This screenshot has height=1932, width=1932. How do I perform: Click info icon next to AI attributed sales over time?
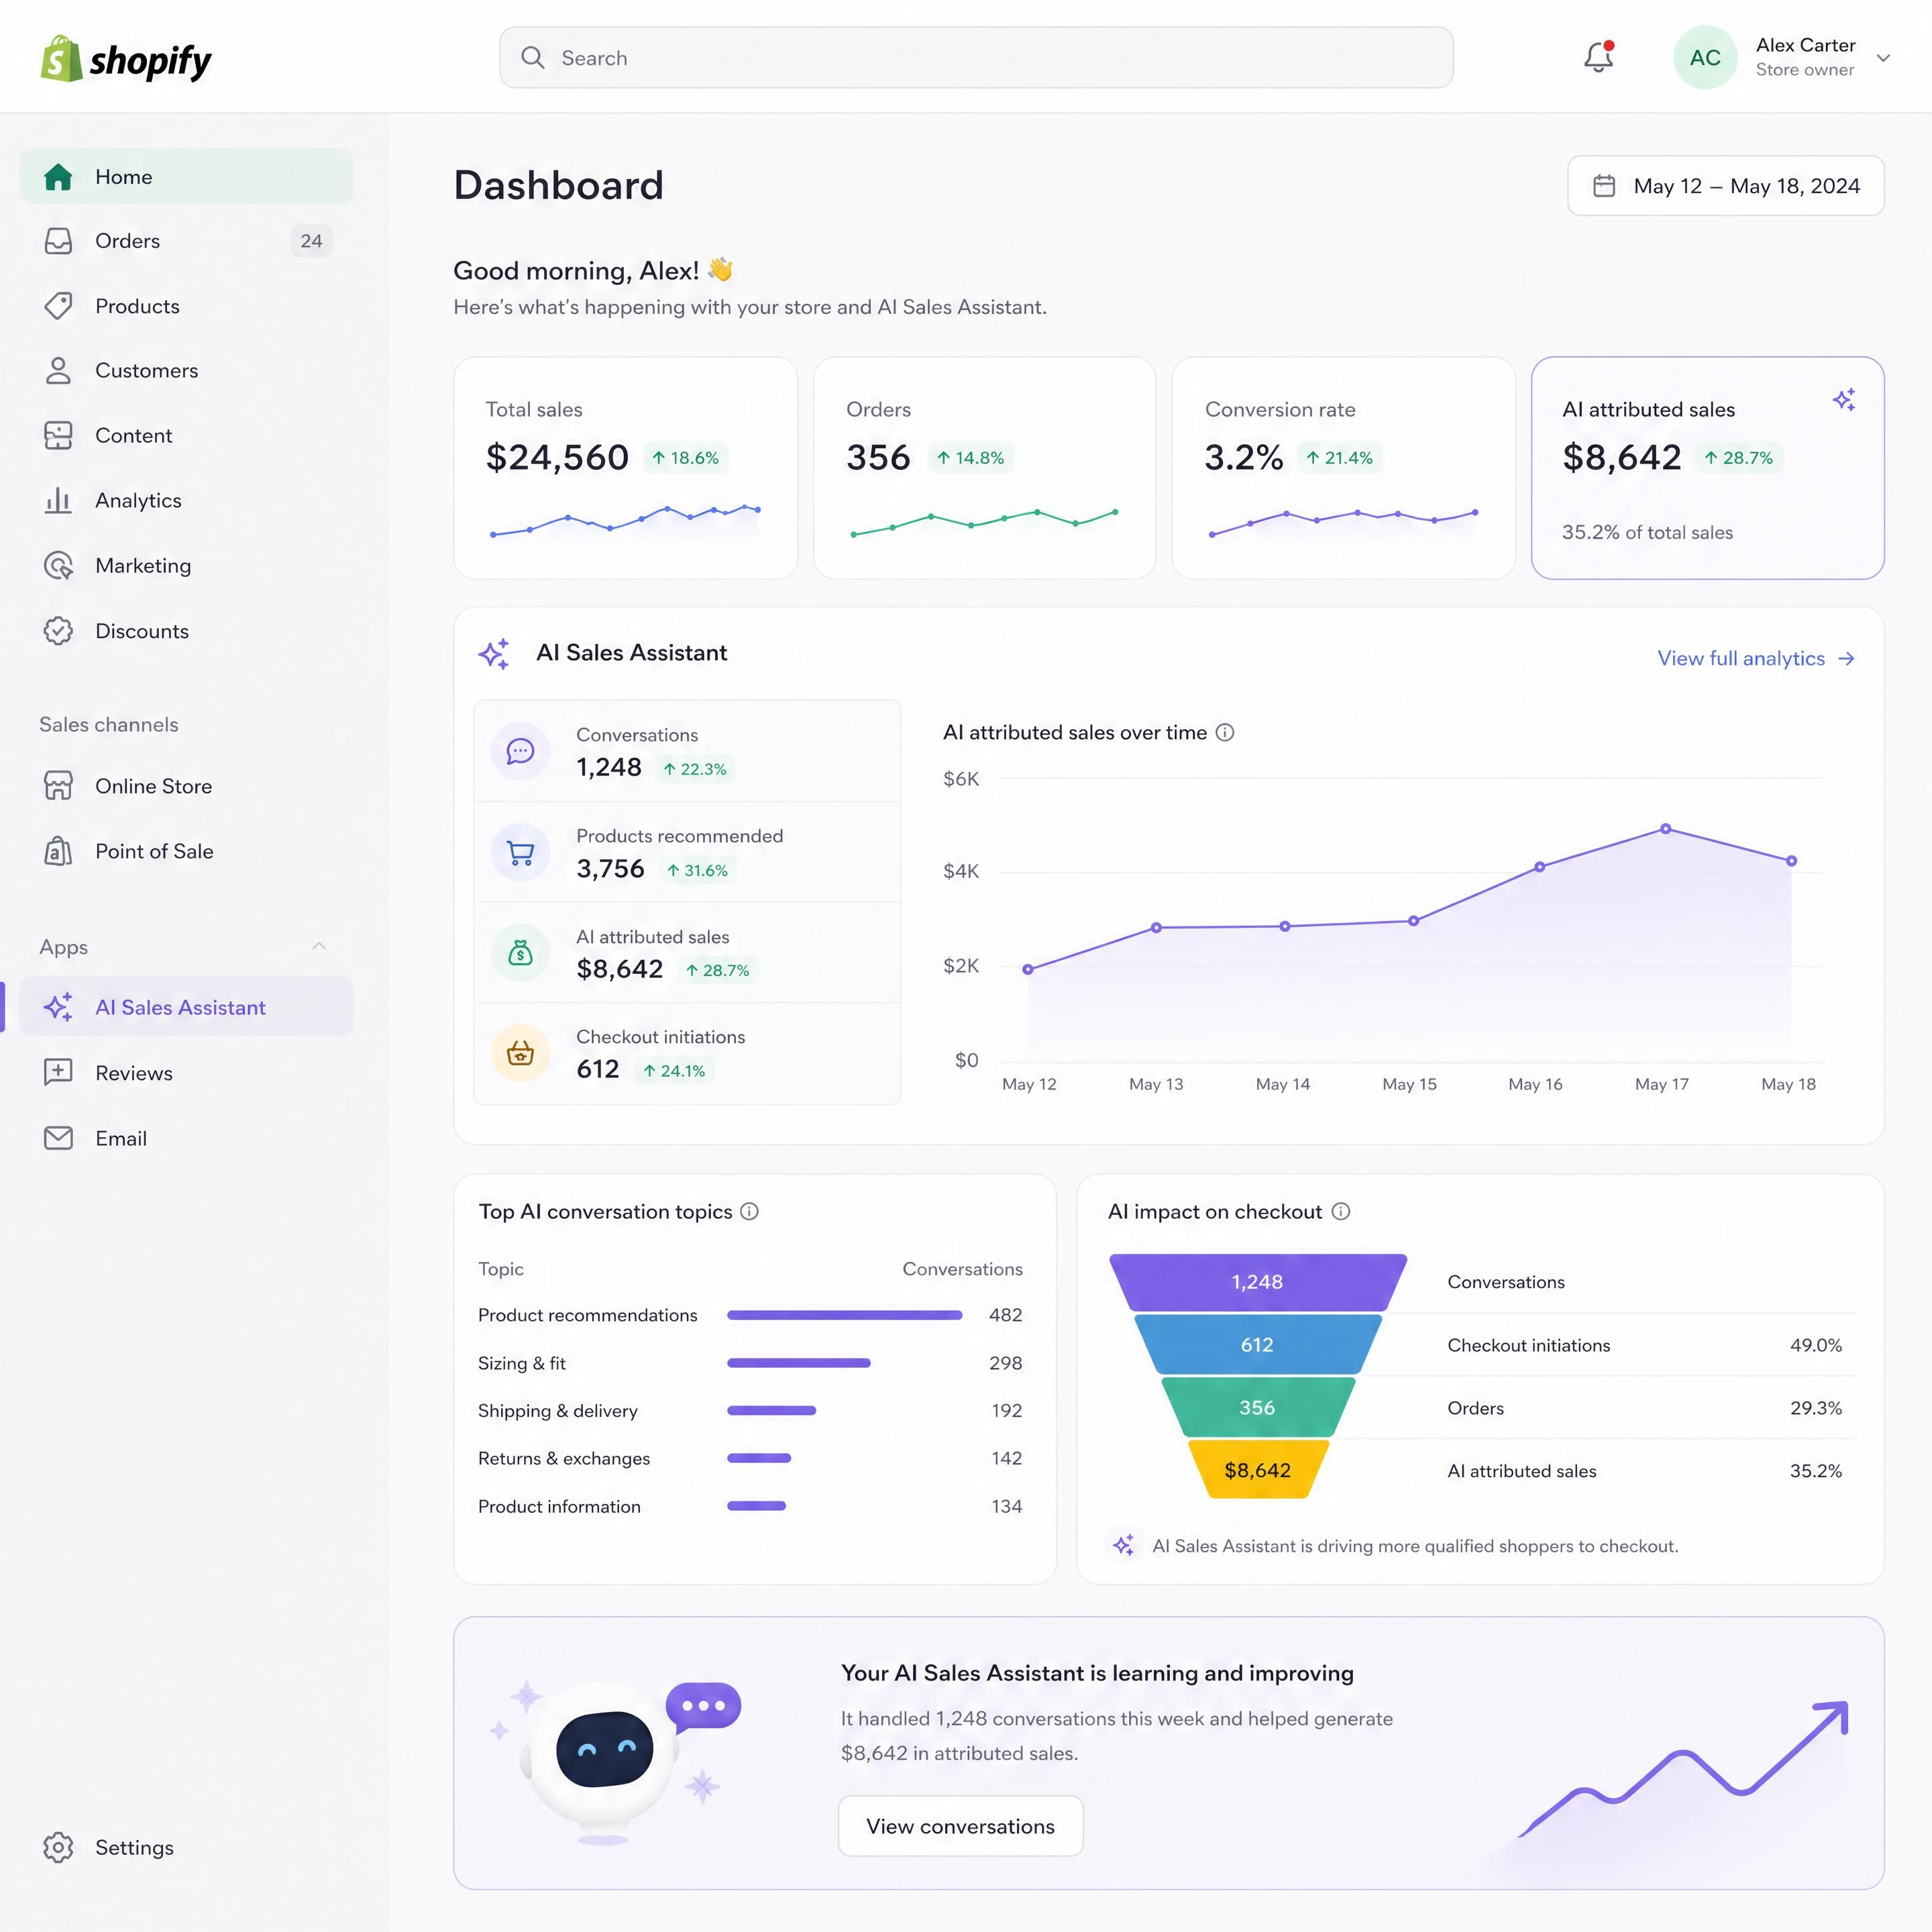coord(1224,733)
